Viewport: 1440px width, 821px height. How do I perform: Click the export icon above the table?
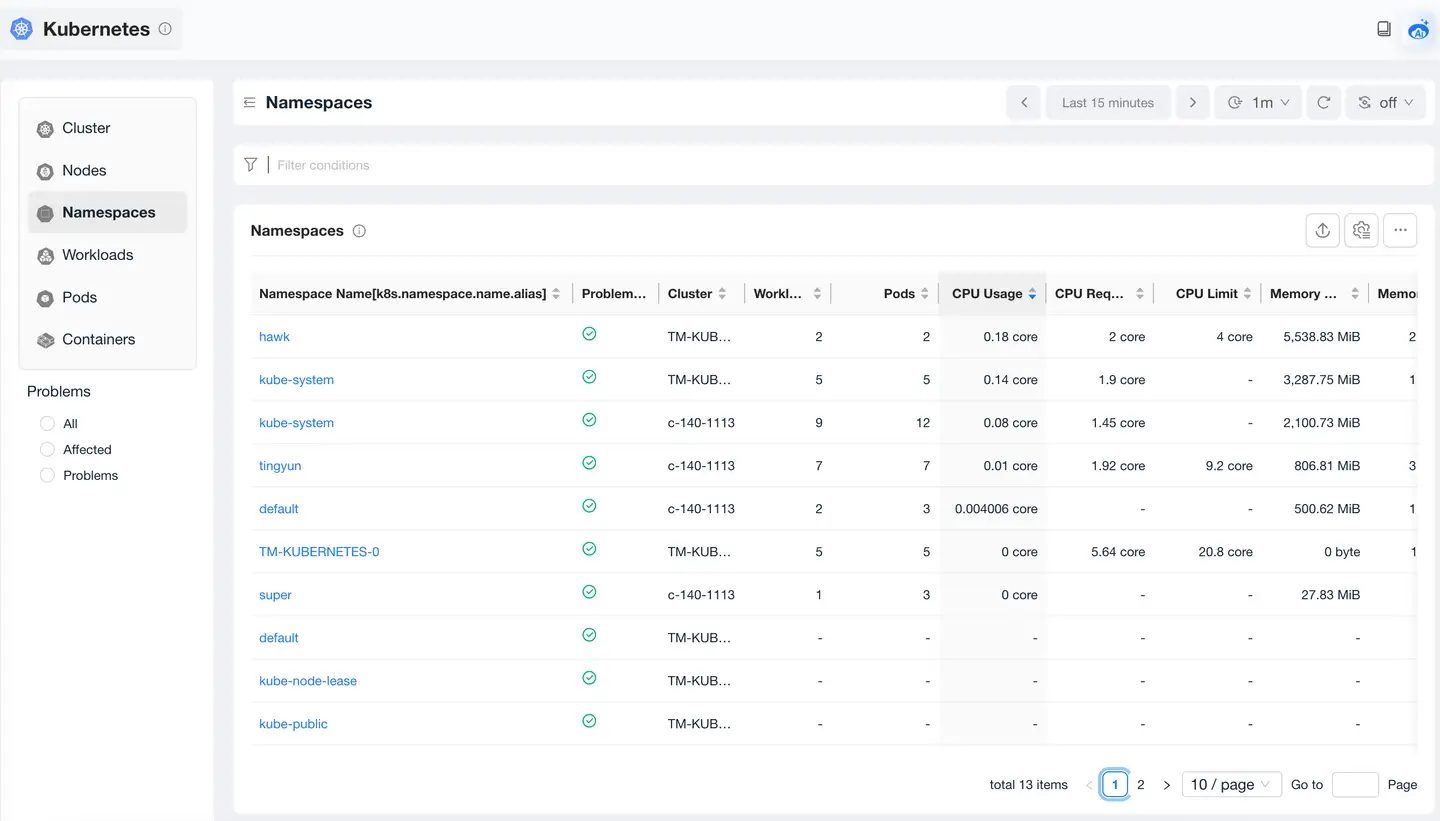click(1322, 230)
